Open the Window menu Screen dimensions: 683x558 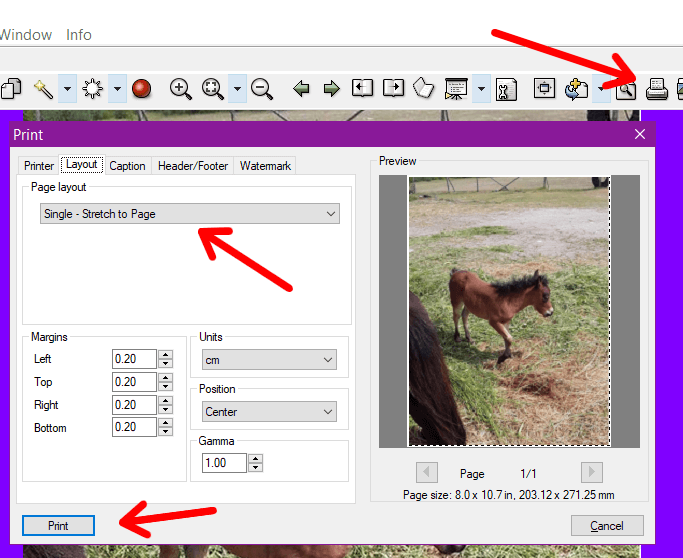point(26,35)
